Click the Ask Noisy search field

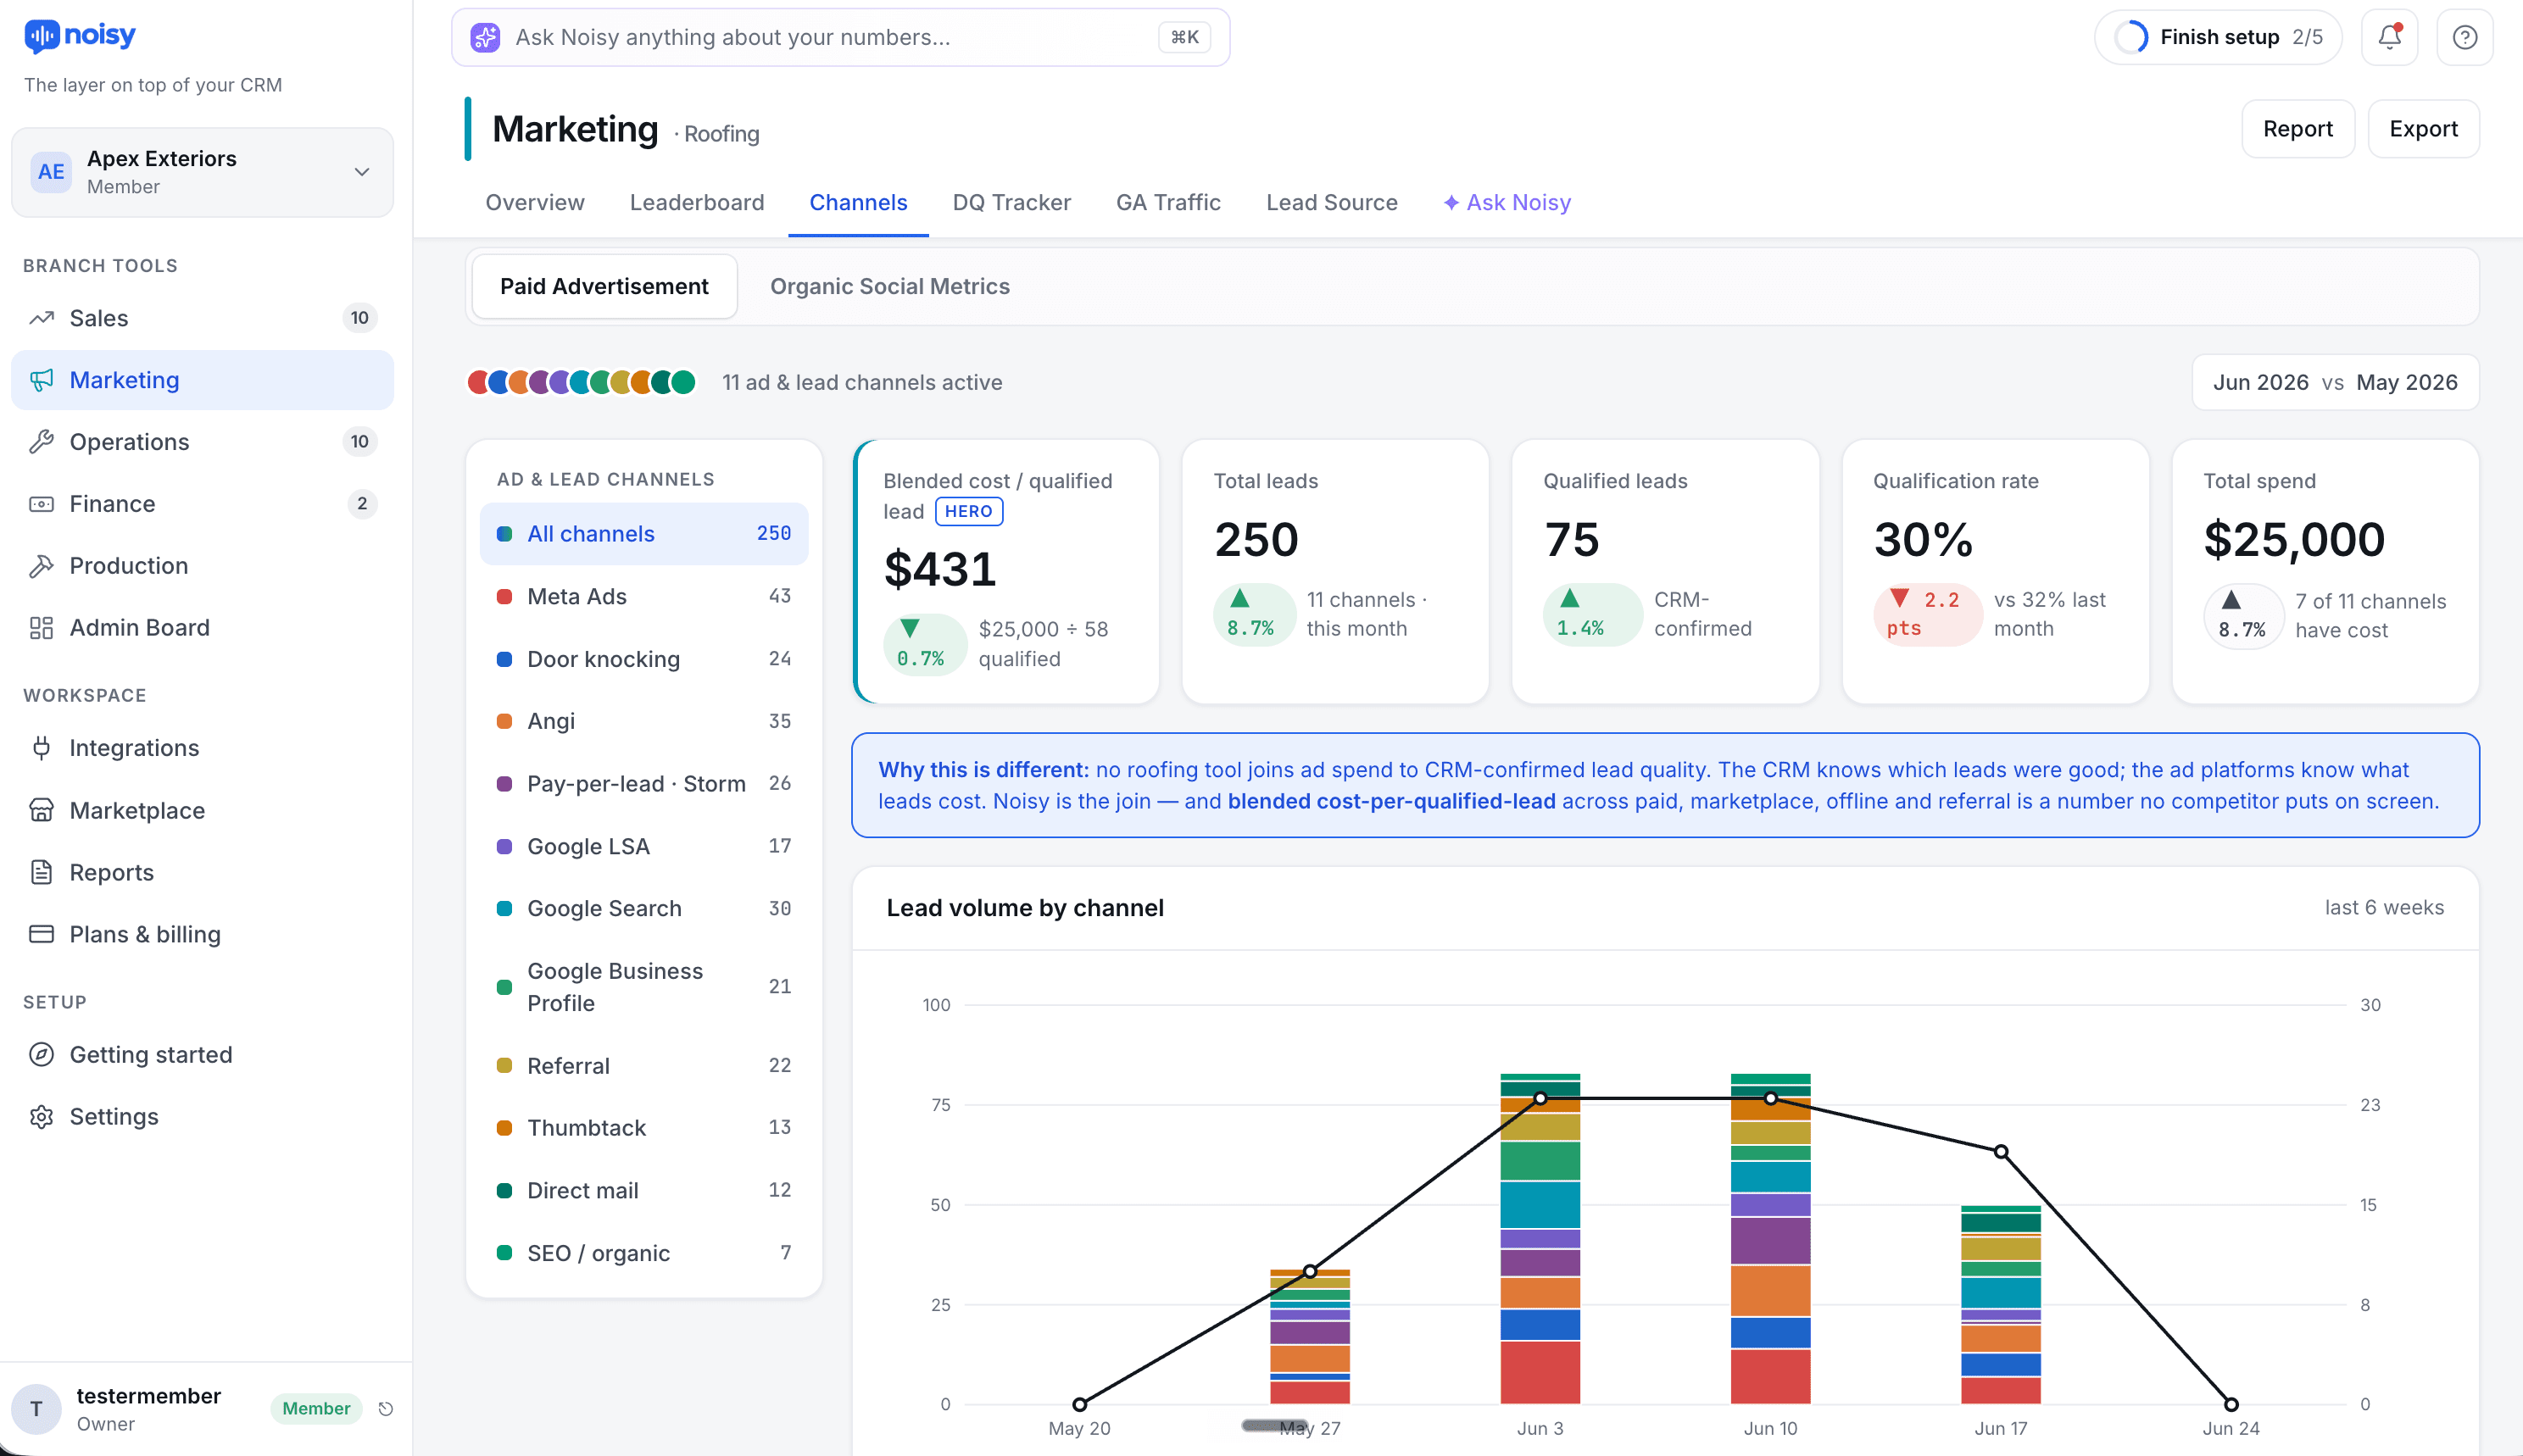(839, 37)
